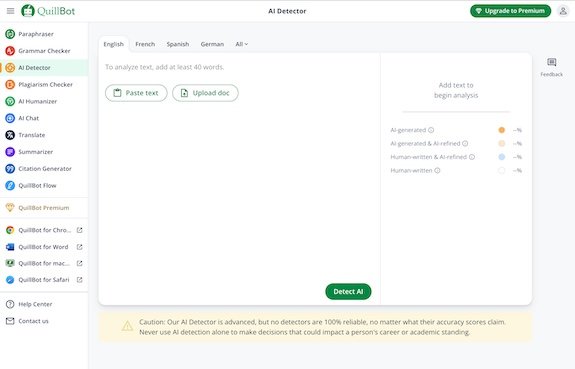Click the blue Human-written & AI-refined dot
This screenshot has height=369, width=575.
pyautogui.click(x=502, y=157)
